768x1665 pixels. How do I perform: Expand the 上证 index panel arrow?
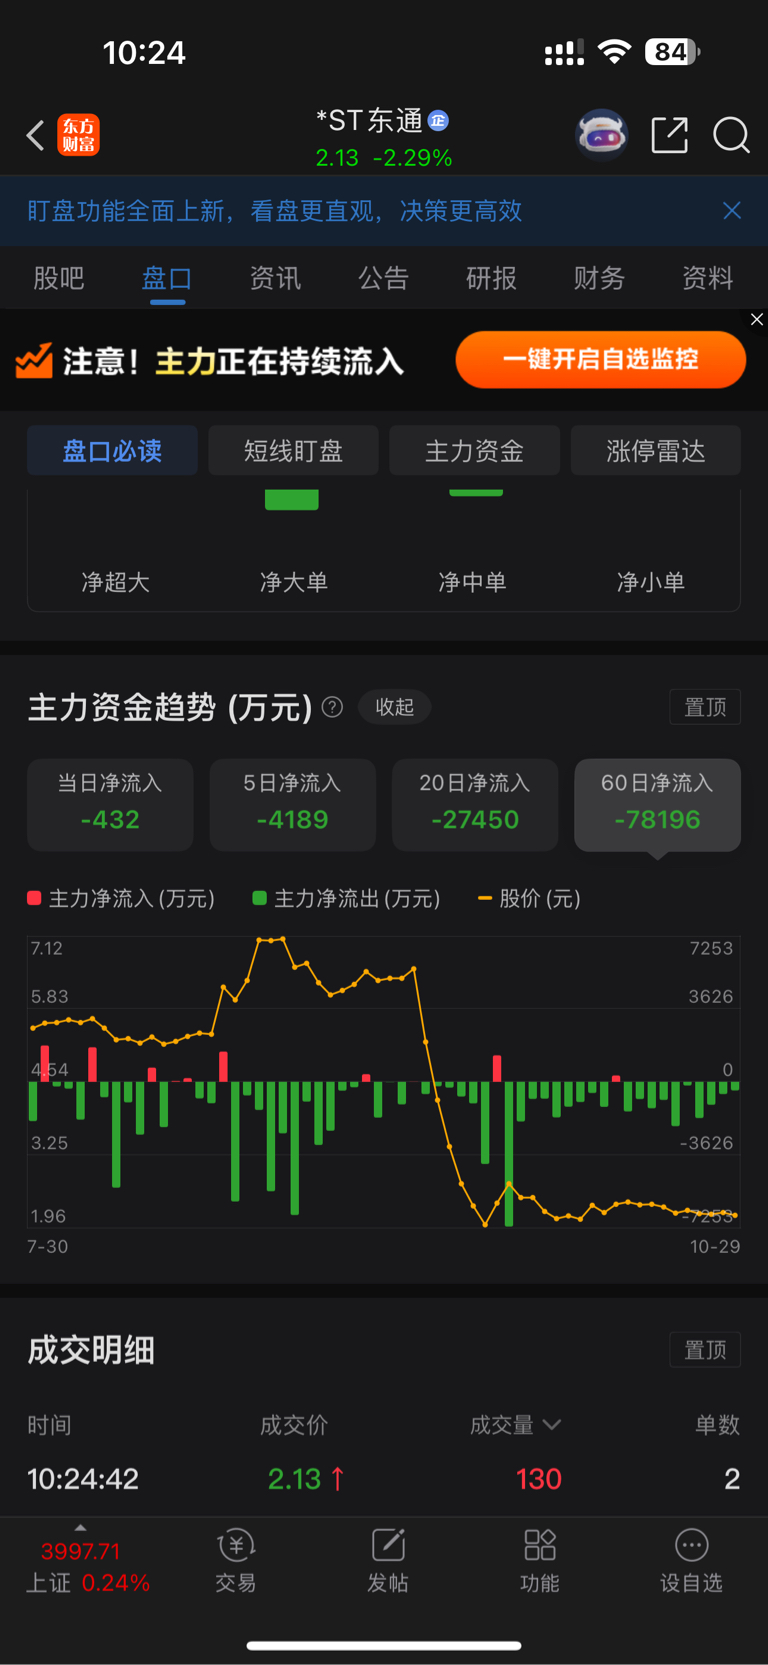coord(80,1527)
